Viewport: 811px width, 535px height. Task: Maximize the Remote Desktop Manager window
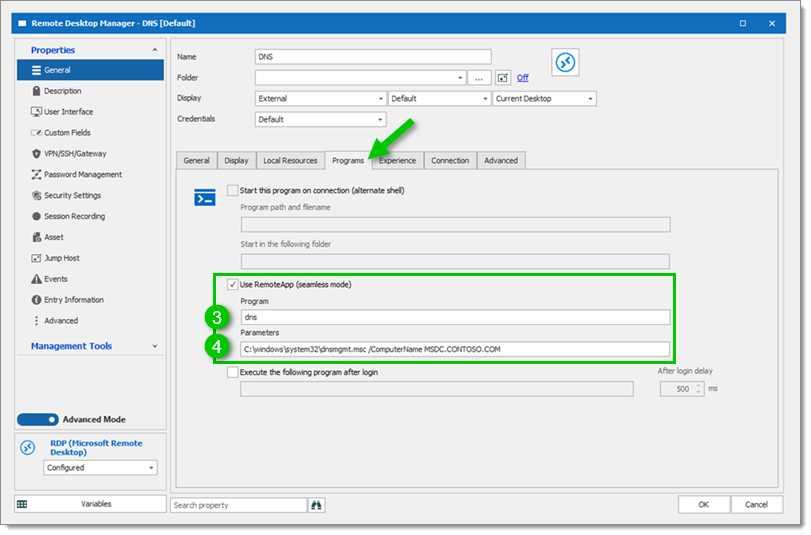[x=743, y=23]
